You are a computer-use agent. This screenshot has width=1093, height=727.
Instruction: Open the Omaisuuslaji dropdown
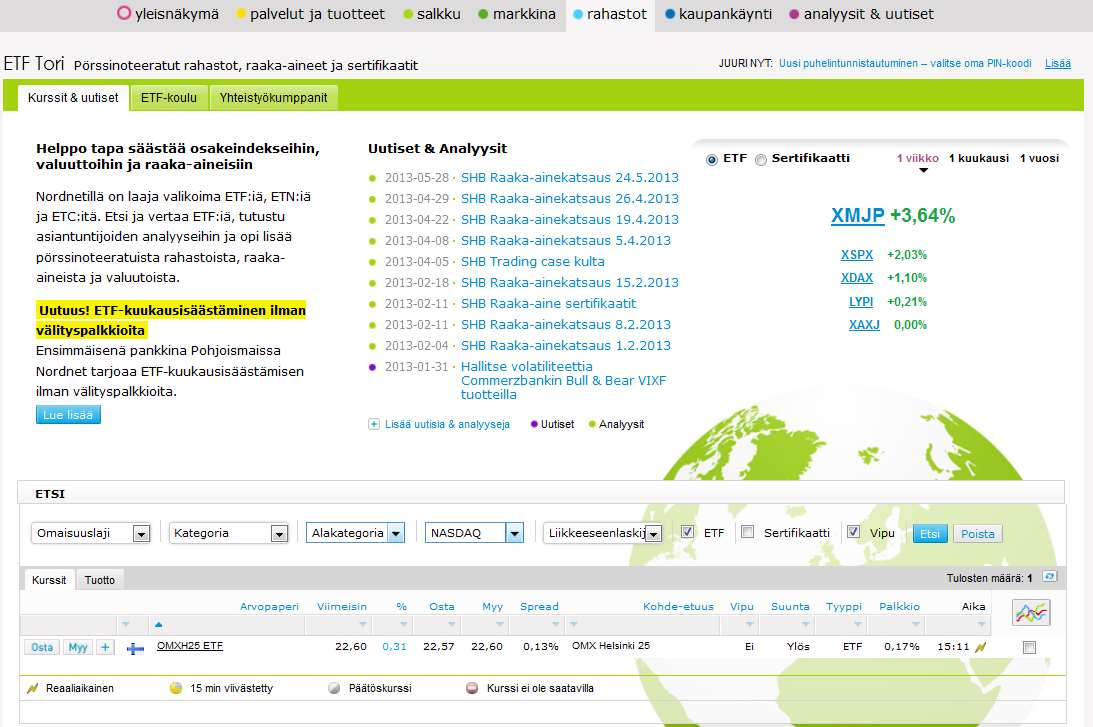click(91, 533)
